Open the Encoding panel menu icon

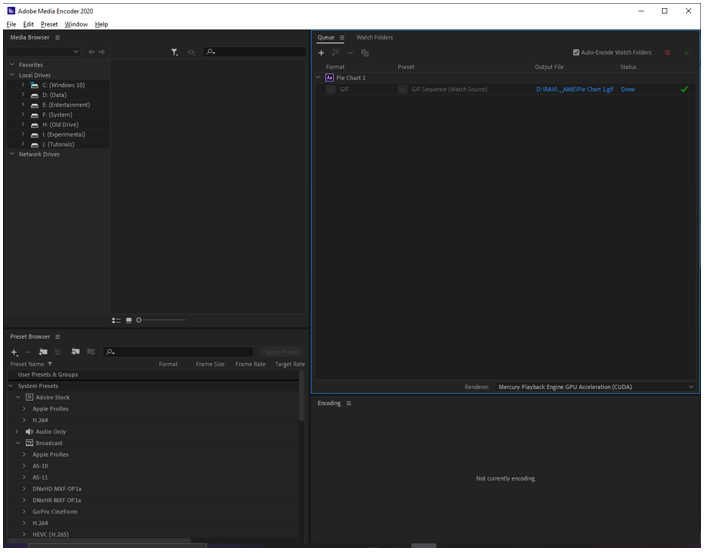click(x=349, y=403)
